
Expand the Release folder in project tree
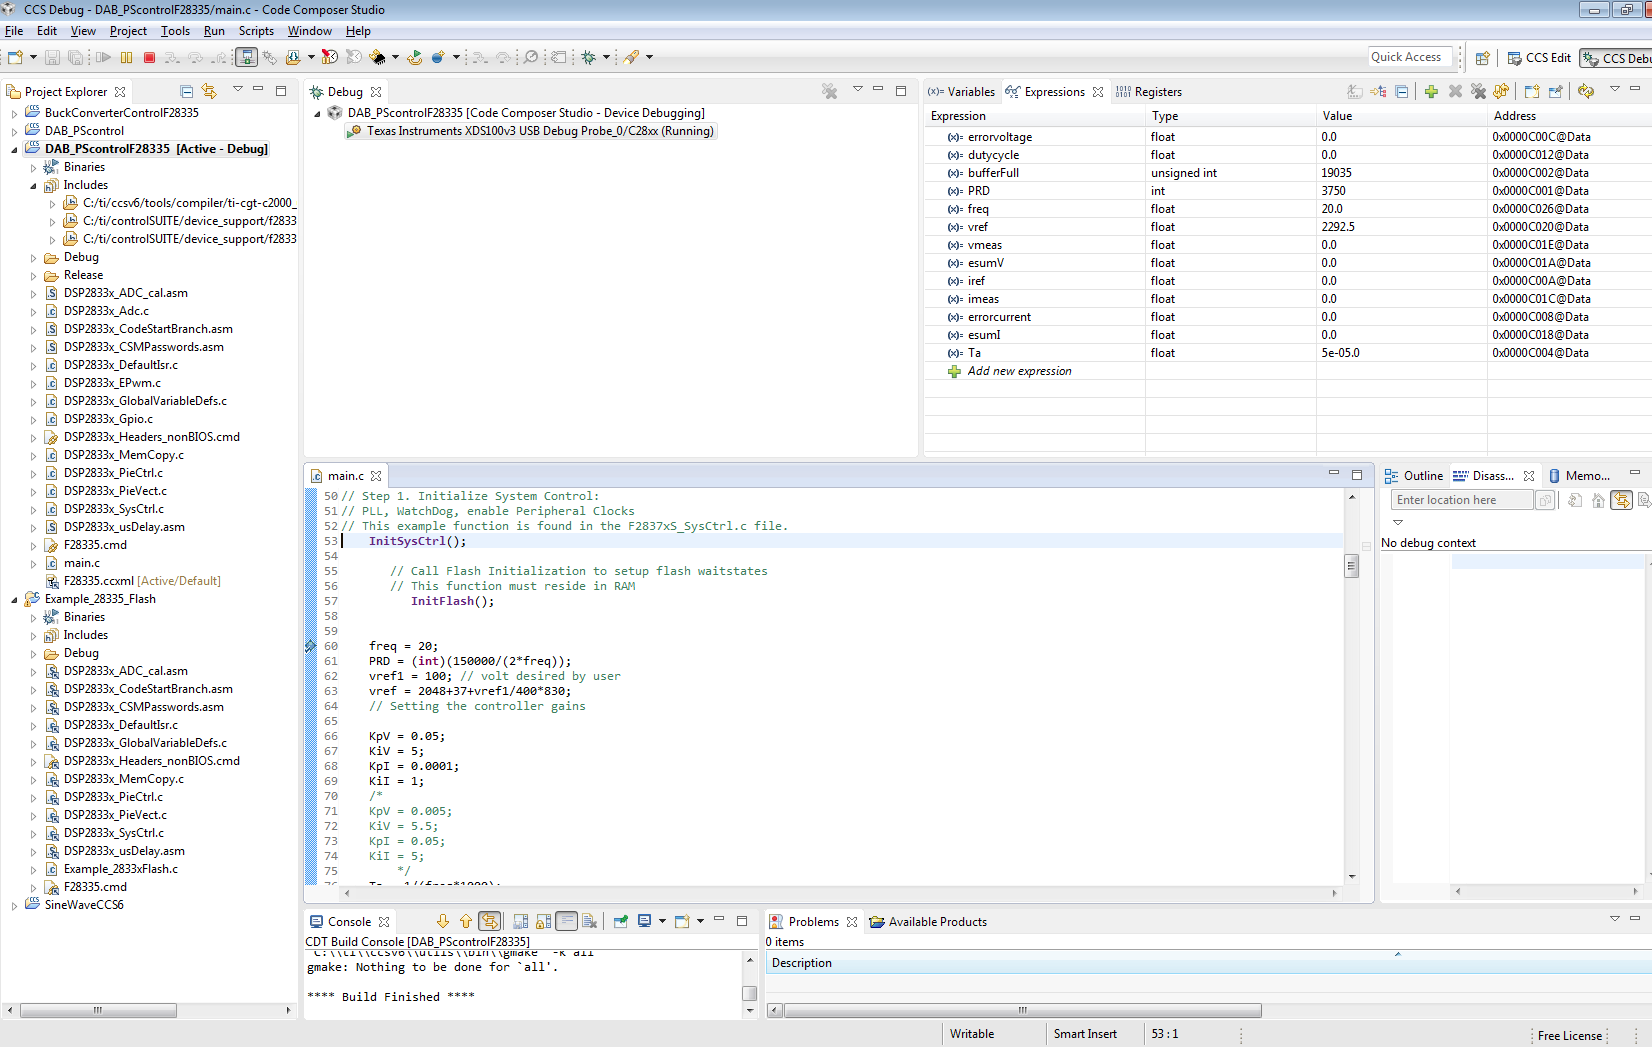33,276
